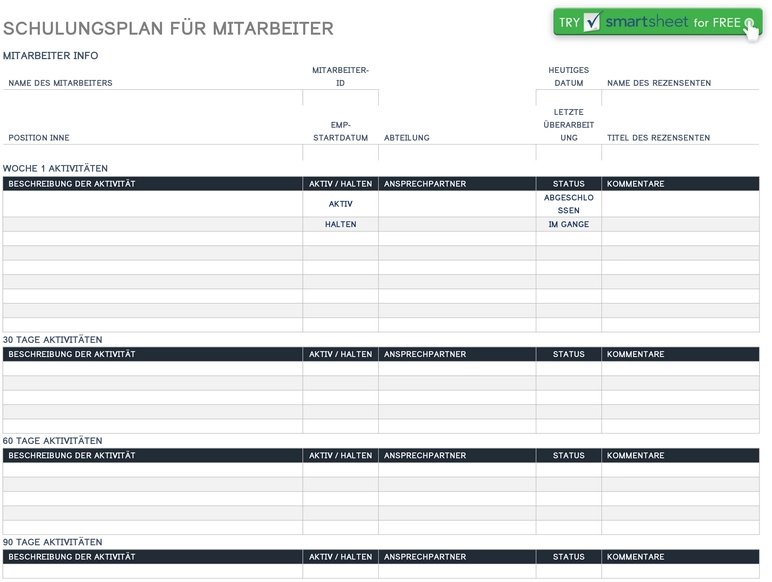Viewport: 772px width, 582px height.
Task: Select the HALTEN cell in Woche 1
Action: point(340,225)
